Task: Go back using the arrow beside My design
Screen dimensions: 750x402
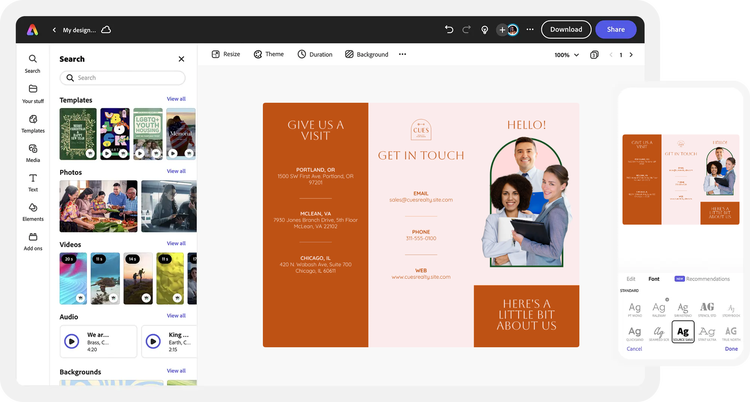Action: (x=54, y=30)
